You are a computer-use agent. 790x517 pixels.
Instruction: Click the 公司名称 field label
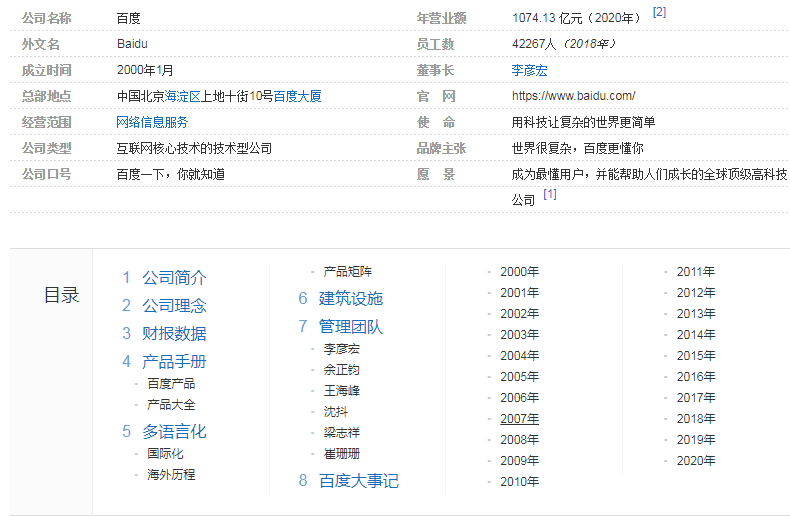[46, 18]
